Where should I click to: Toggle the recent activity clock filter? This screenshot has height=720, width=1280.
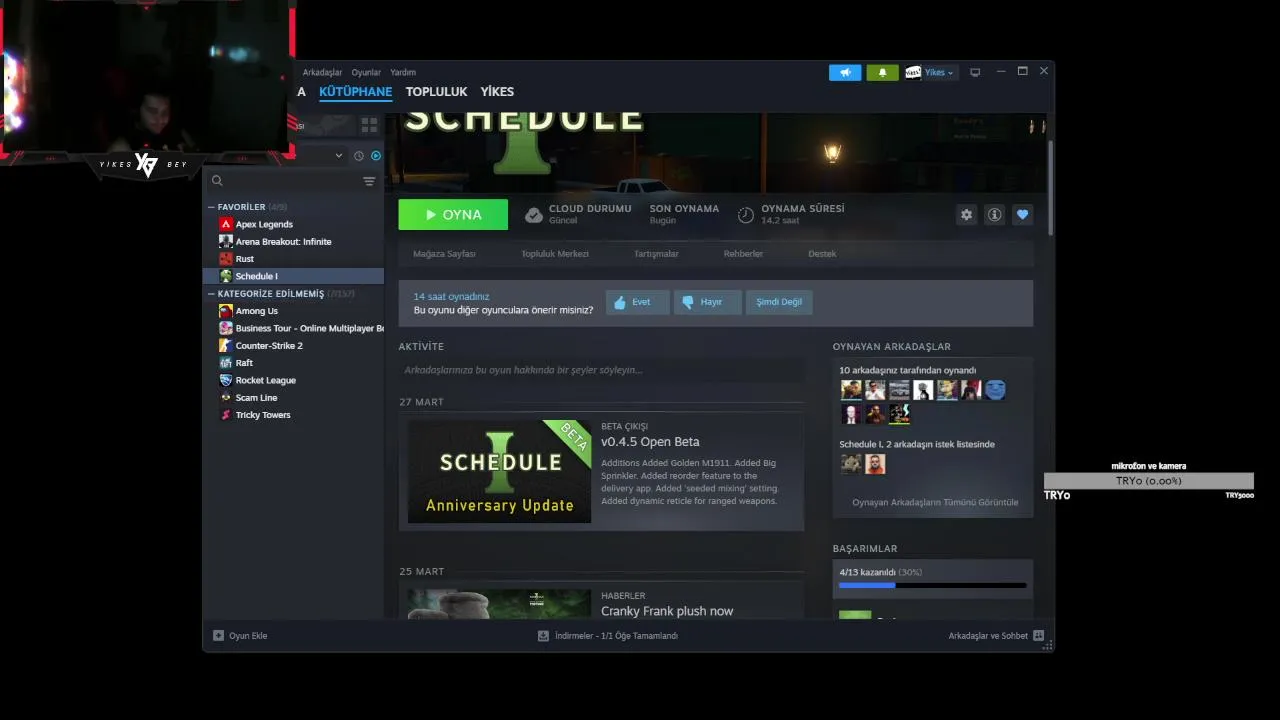[x=358, y=156]
